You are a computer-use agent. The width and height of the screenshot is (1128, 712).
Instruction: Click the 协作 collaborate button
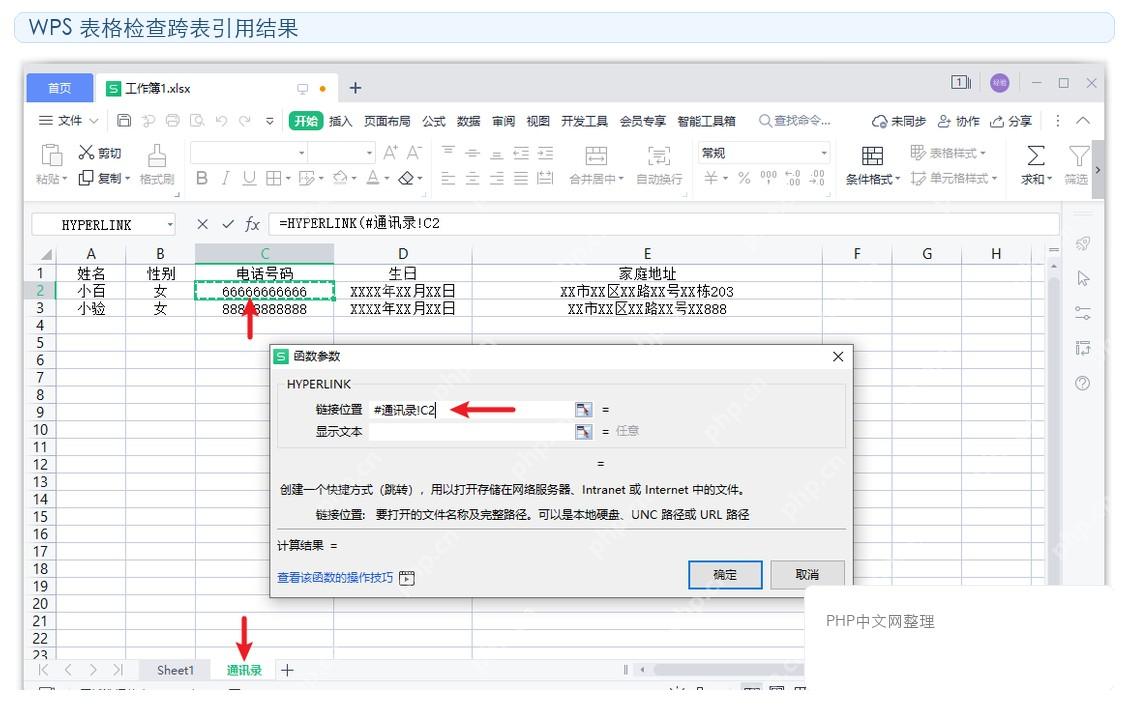[x=959, y=121]
